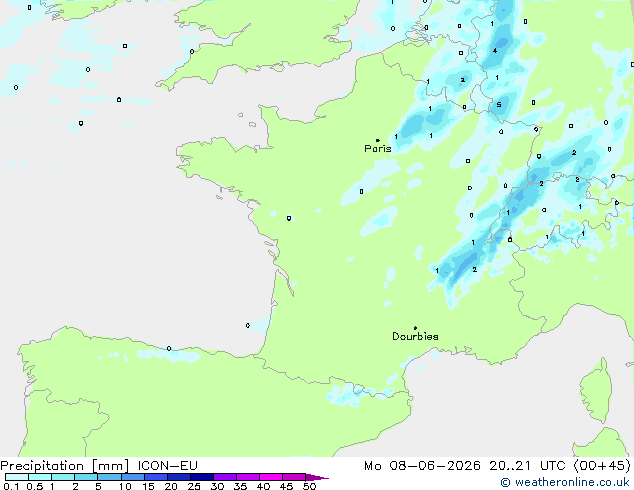Image resolution: width=634 pixels, height=490 pixels.
Task: Pick the 25 mm navy legend swatch
Action: pyautogui.click(x=201, y=477)
